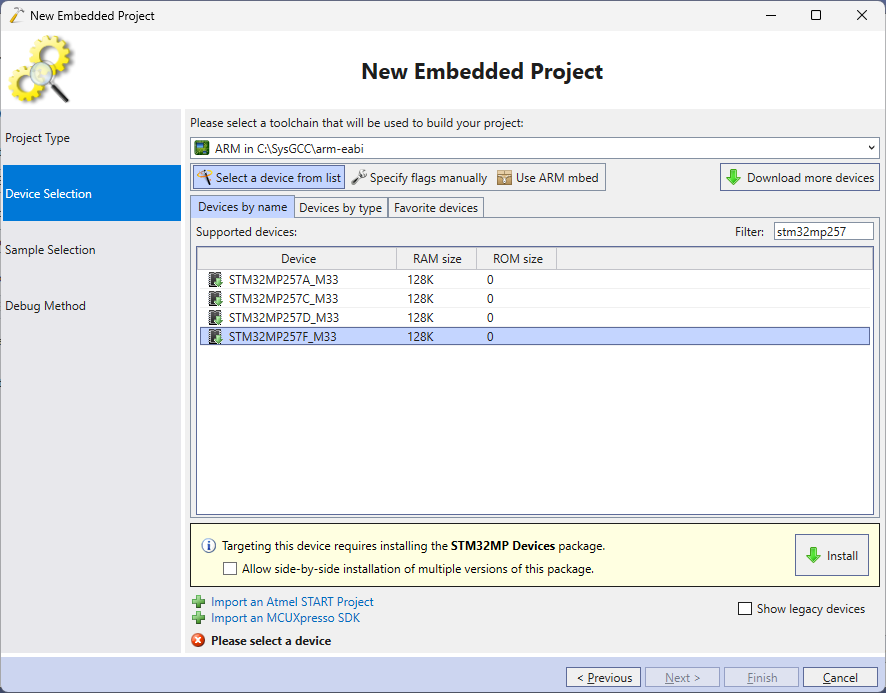This screenshot has width=886, height=693.
Task: Sort by the Device column header
Action: click(297, 258)
